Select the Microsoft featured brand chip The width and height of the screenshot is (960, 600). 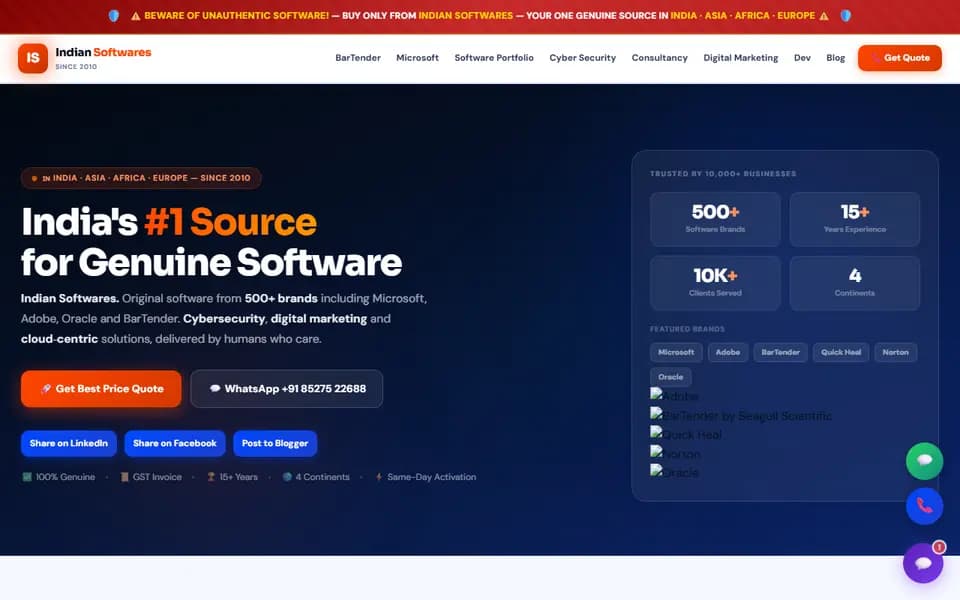coord(676,353)
